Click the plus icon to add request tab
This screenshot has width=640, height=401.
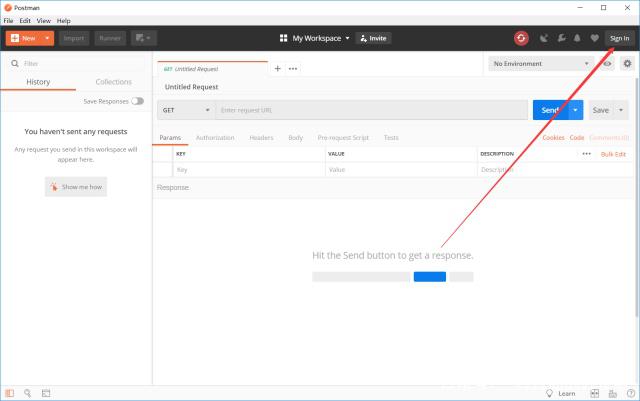(x=278, y=68)
